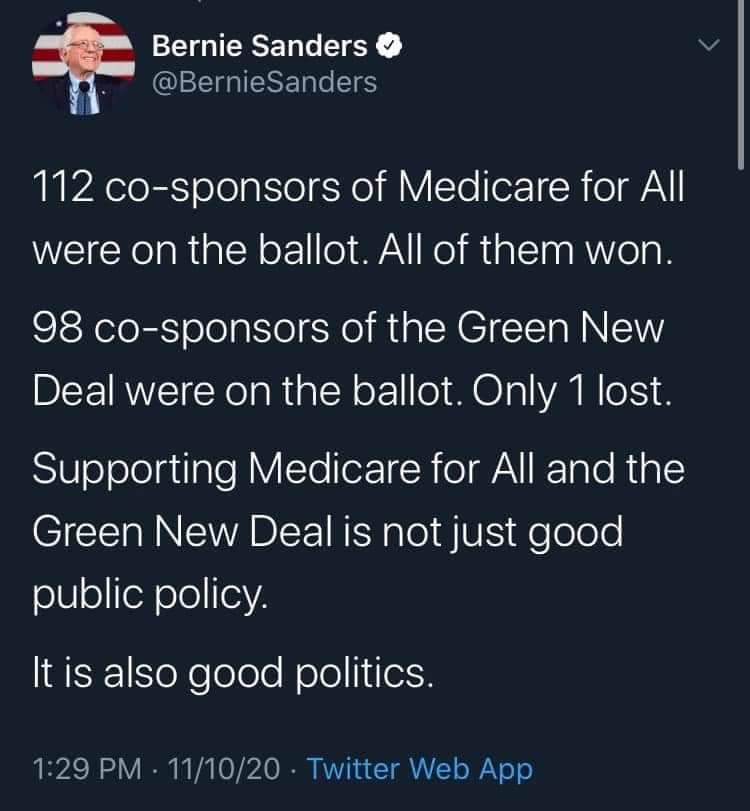750x811 pixels.
Task: Open the tweet options chevron menu
Action: [x=708, y=47]
